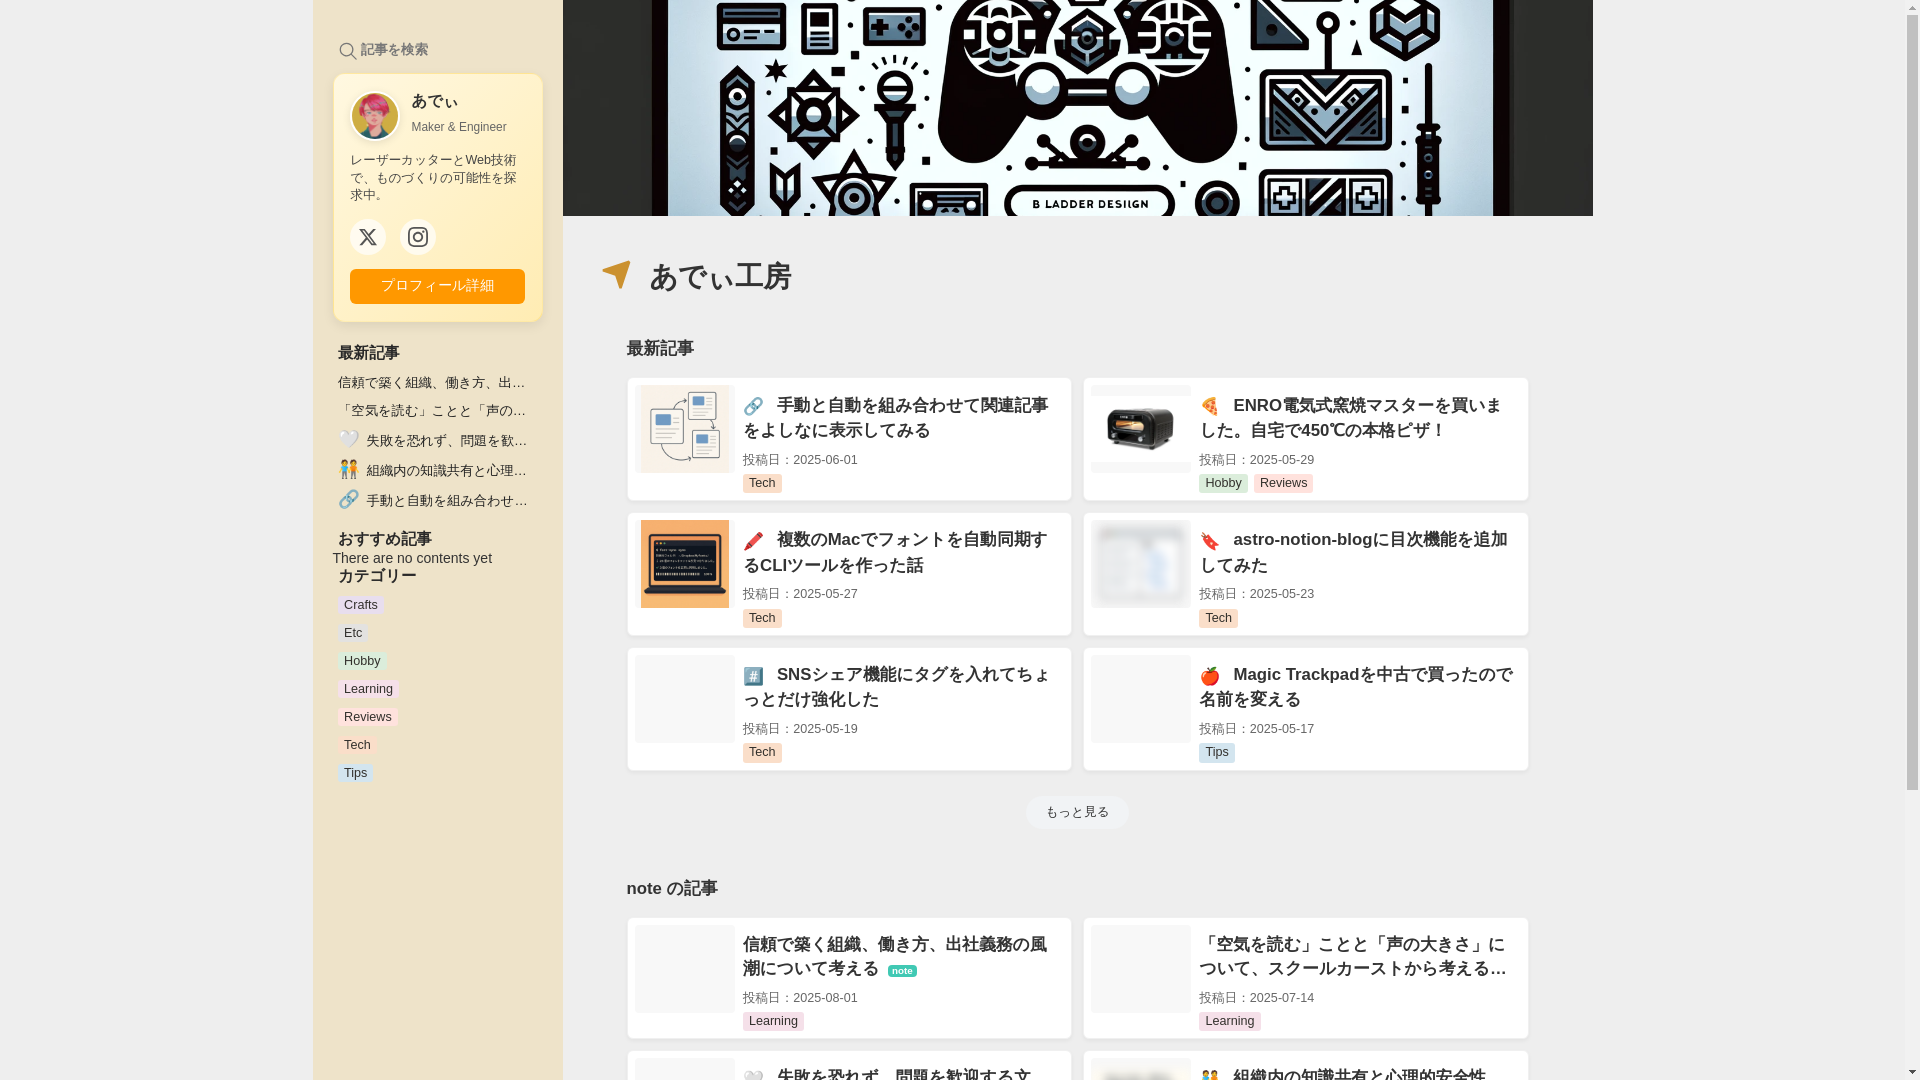Open sidebar article 「空気を読む」こと

pyautogui.click(x=432, y=411)
